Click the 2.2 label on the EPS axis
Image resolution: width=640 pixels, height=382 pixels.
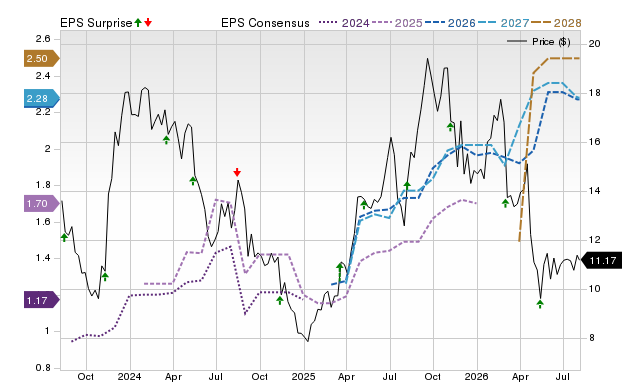[43, 112]
